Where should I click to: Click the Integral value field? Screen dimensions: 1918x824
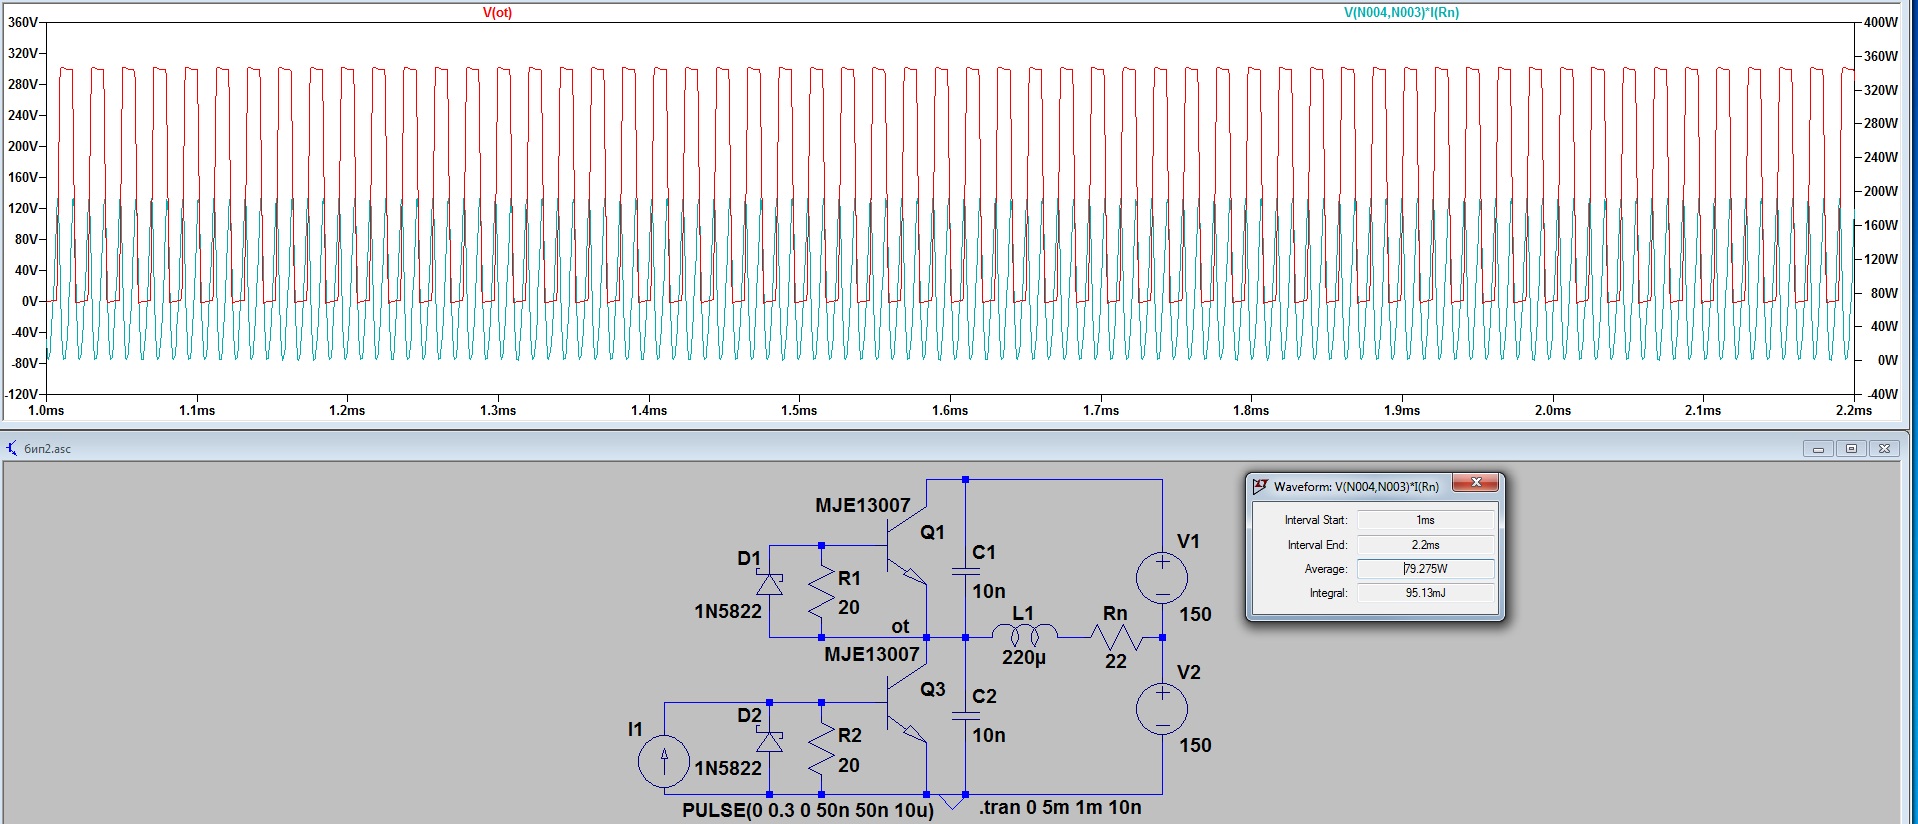1425,593
